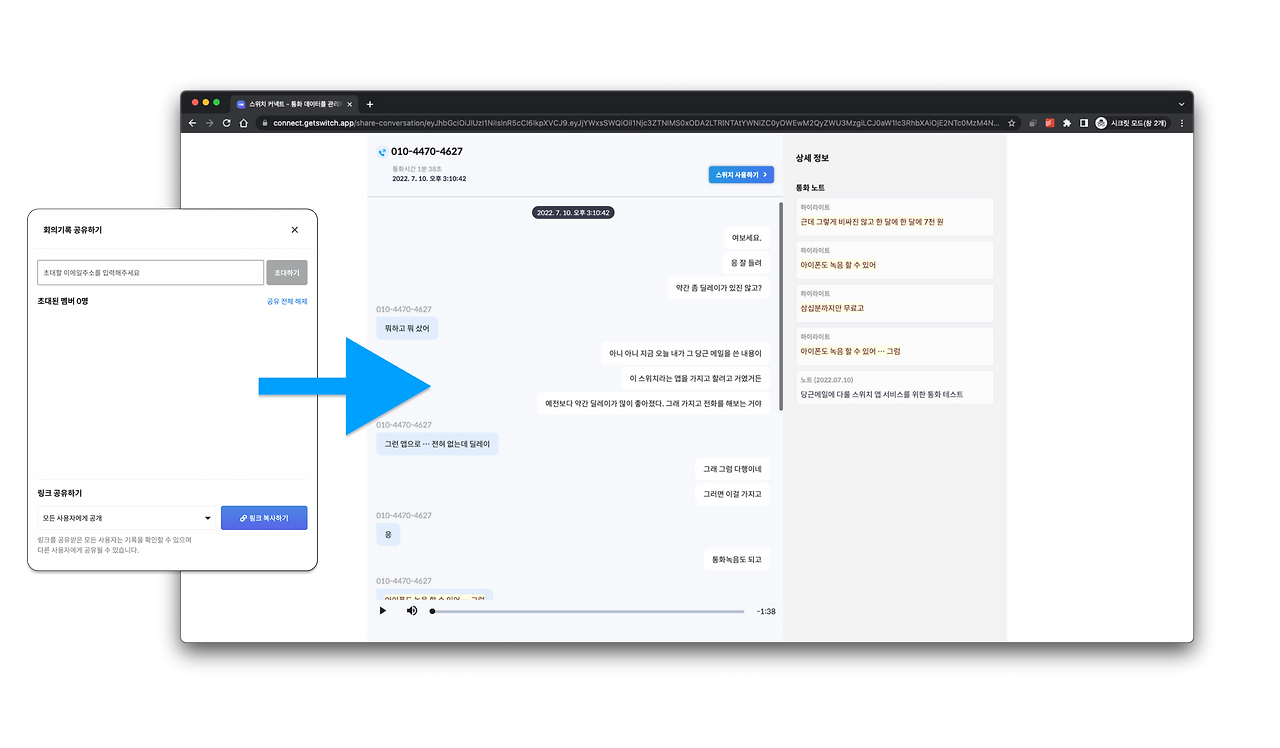The height and width of the screenshot is (748, 1280).
Task: Toggle the browser side panel icon
Action: coord(1083,123)
